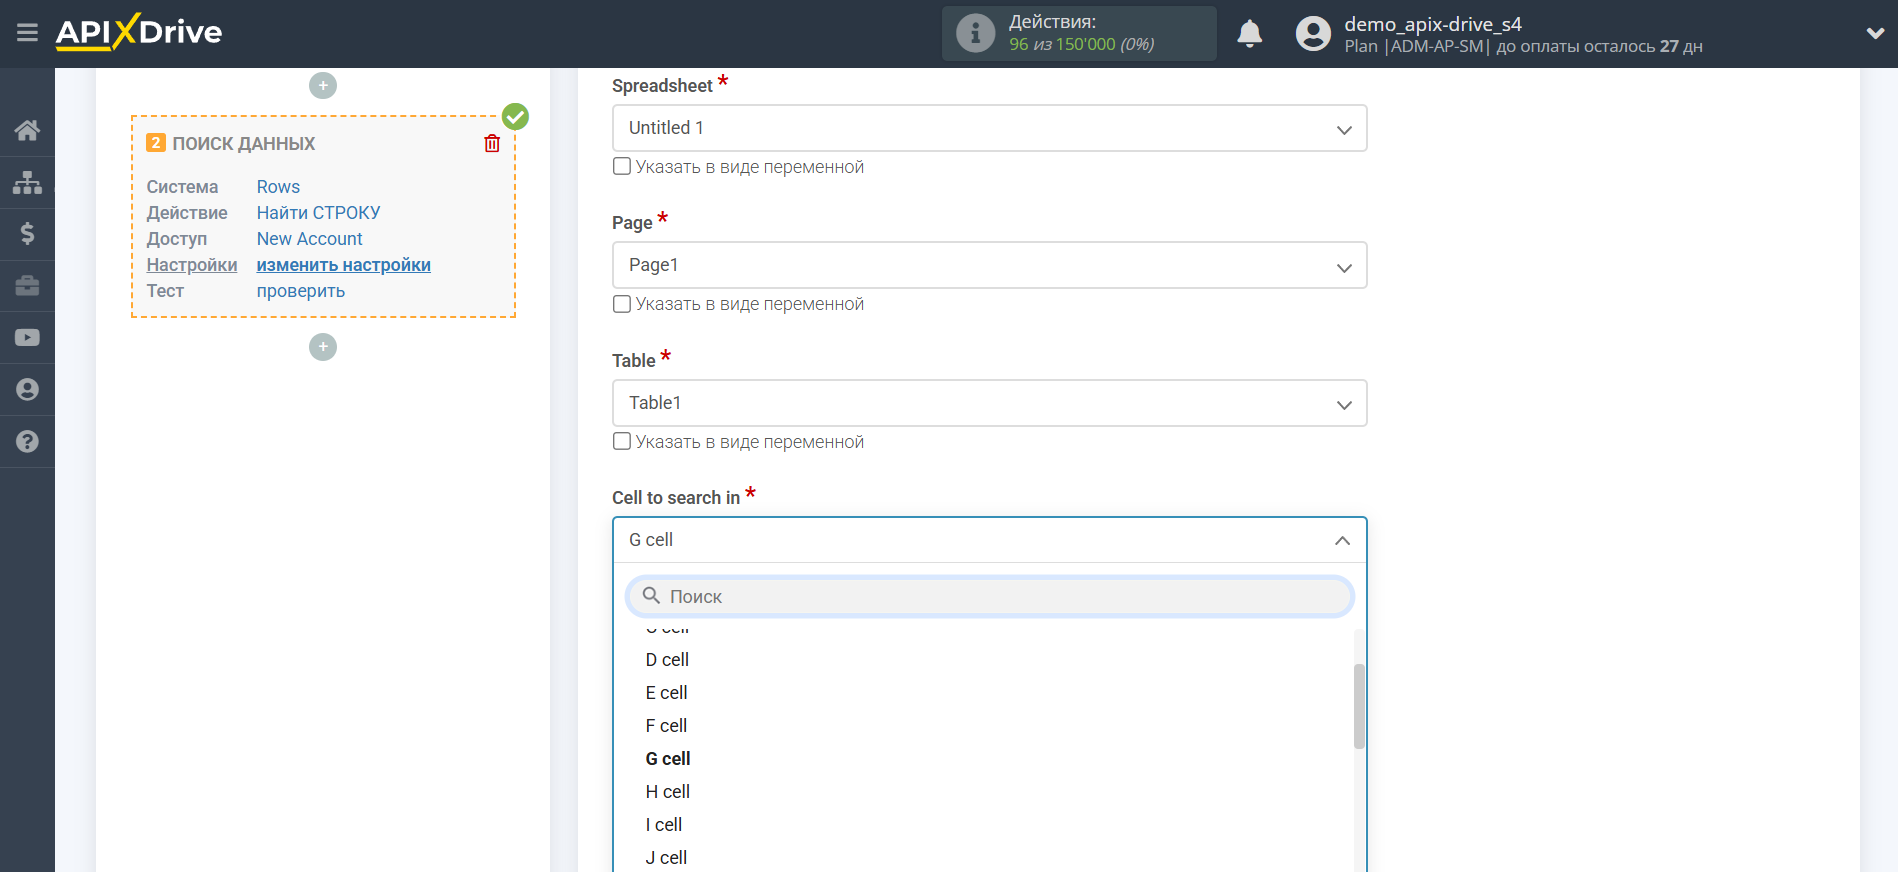
Task: Click the 'проверить' test link
Action: 300,291
